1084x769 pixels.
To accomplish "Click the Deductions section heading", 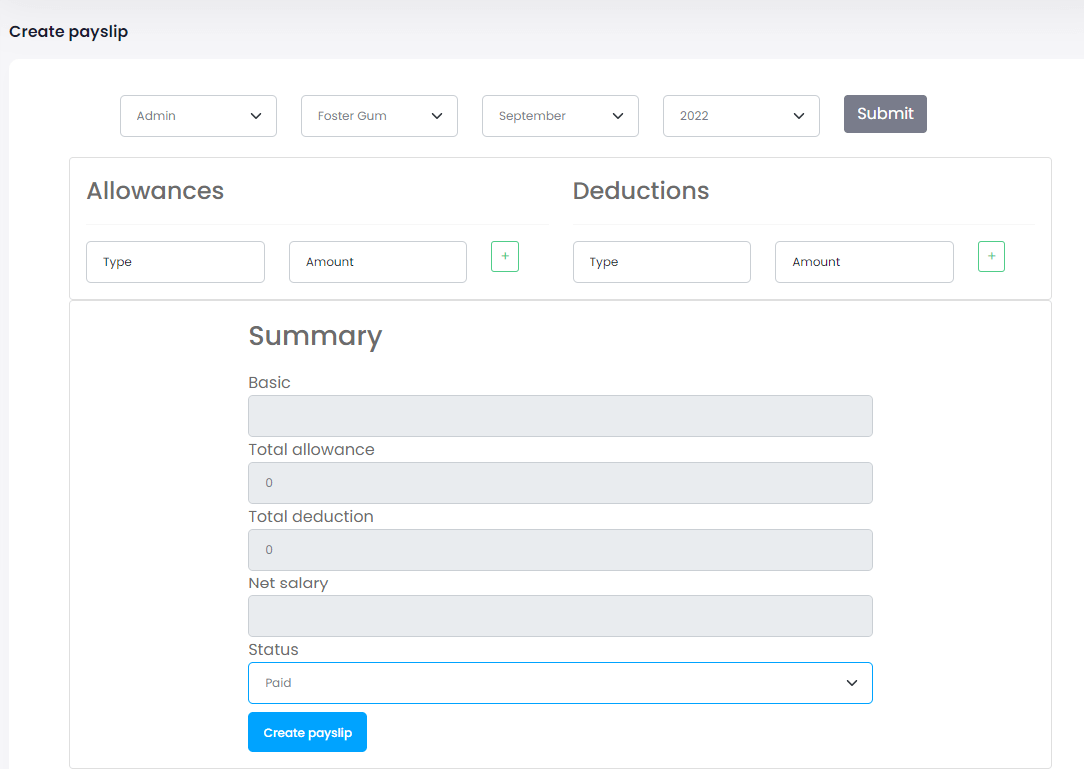I will coord(641,191).
